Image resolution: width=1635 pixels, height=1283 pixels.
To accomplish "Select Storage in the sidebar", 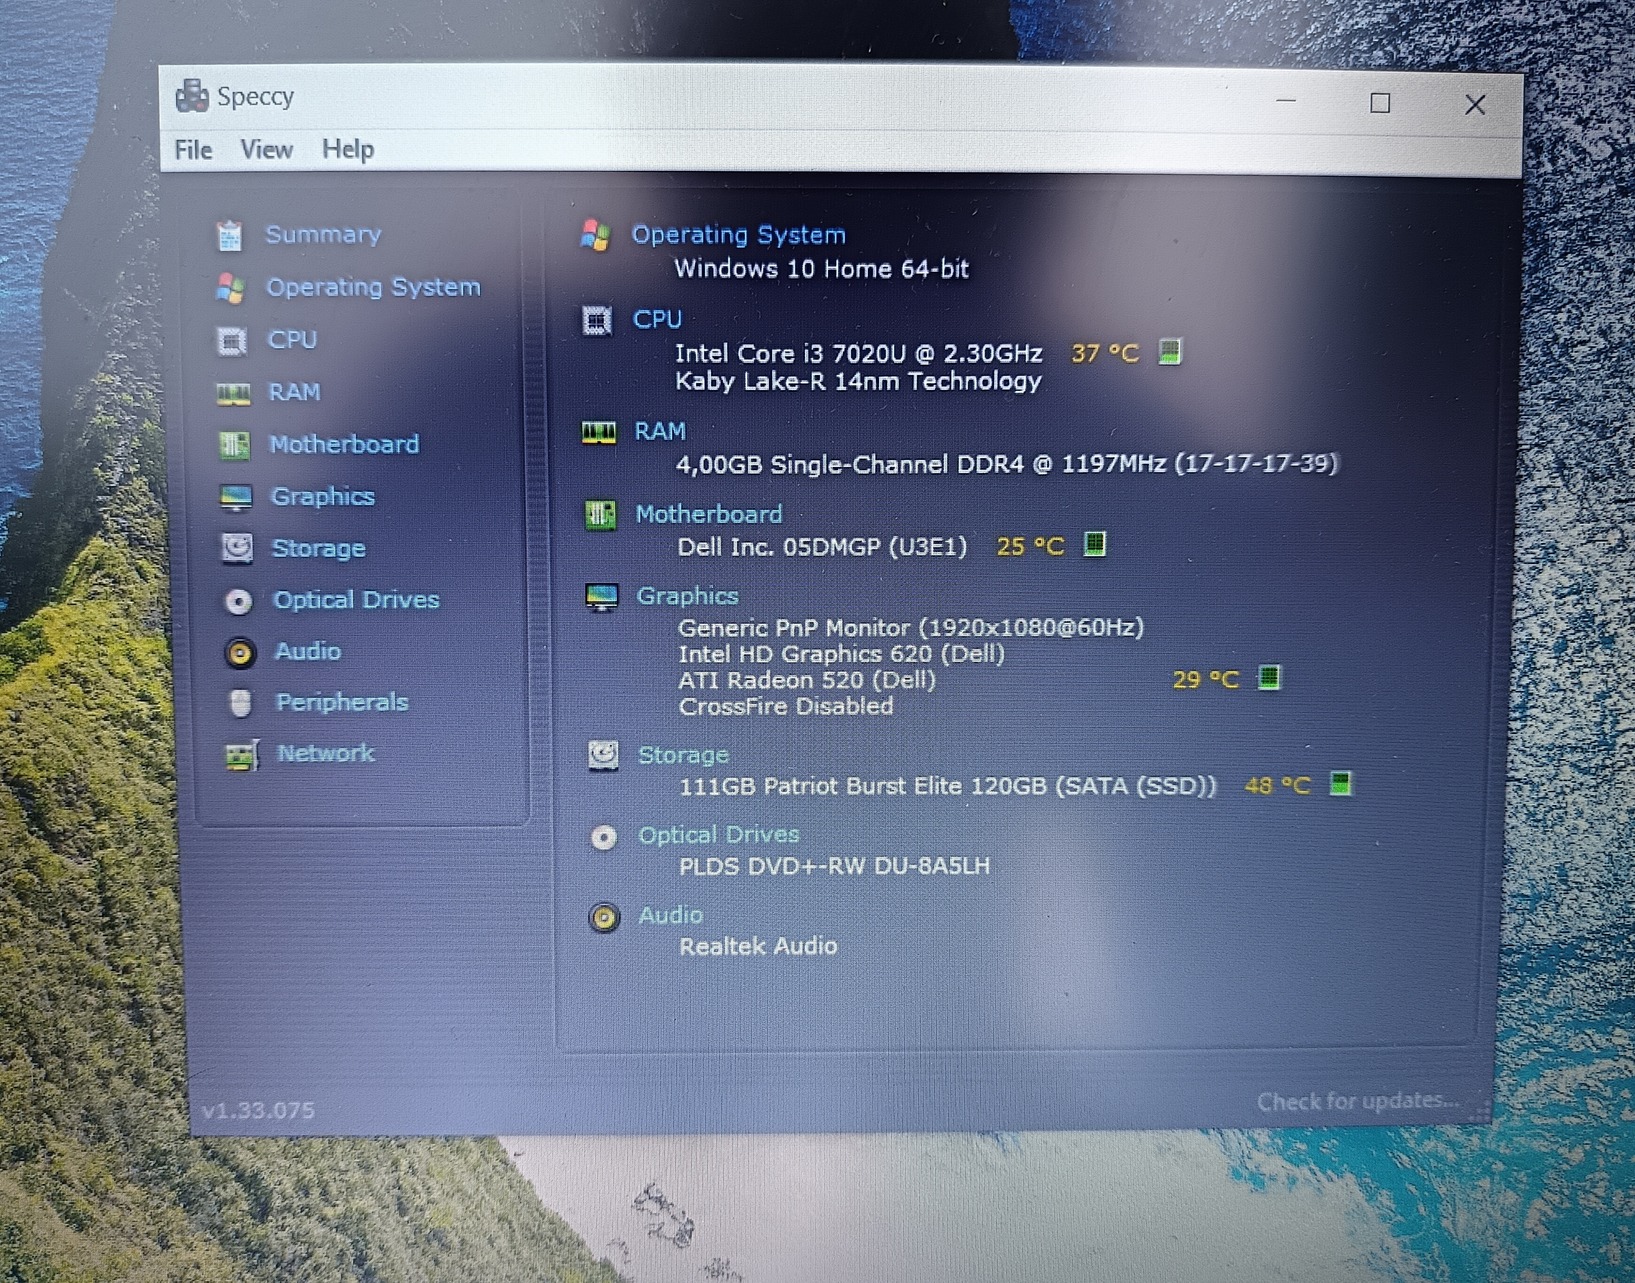I will coord(319,548).
